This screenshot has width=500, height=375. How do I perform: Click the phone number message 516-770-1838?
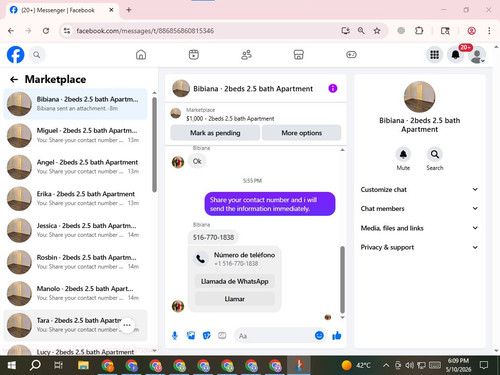point(213,237)
